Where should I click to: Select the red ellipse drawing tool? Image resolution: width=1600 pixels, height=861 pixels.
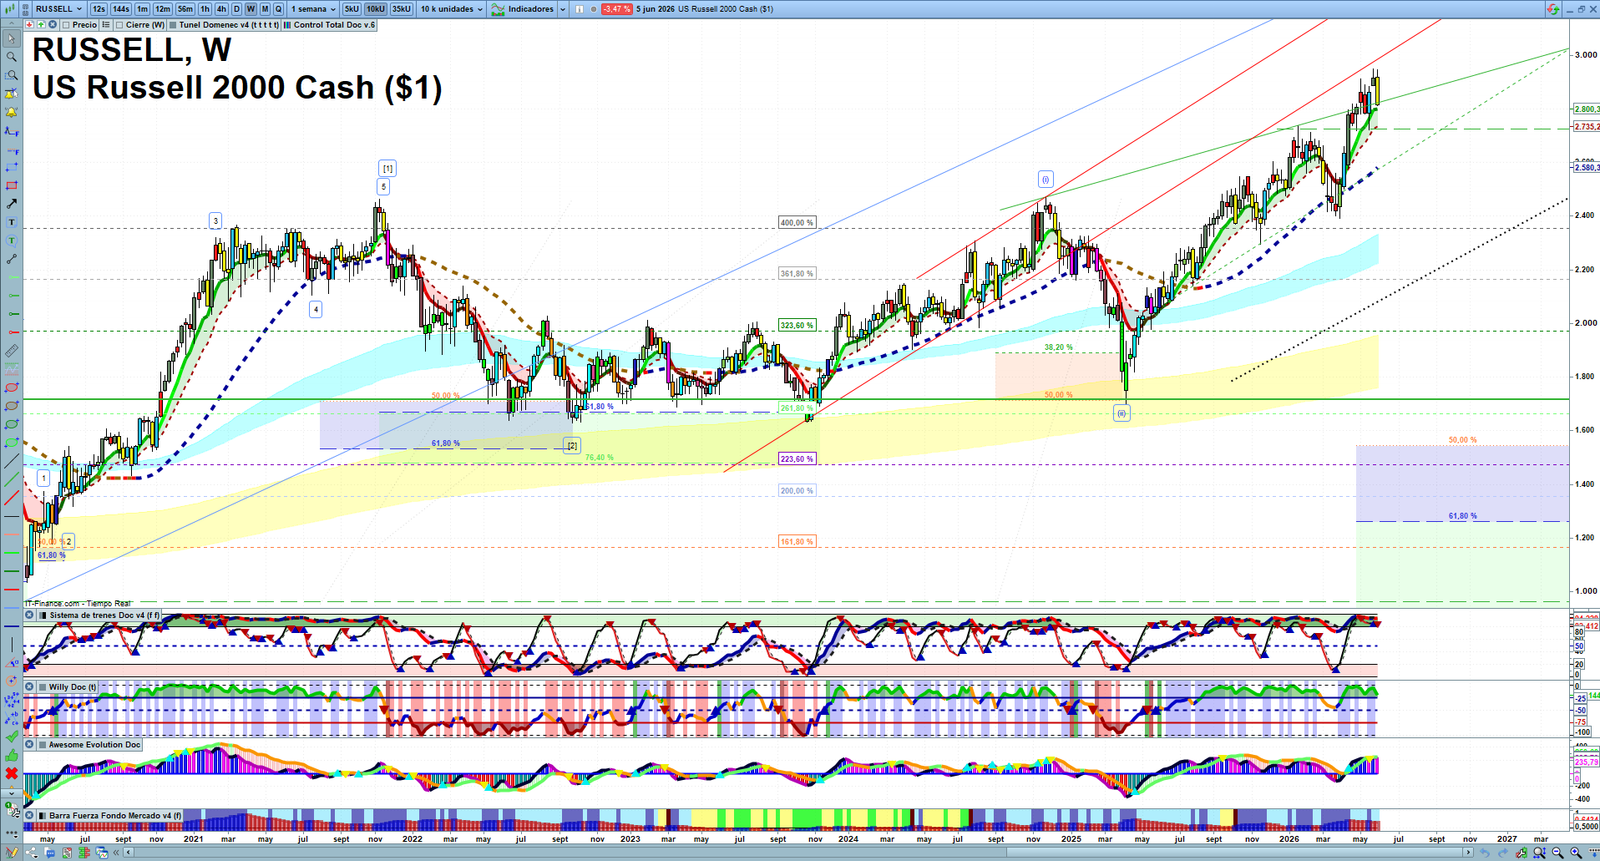11,388
